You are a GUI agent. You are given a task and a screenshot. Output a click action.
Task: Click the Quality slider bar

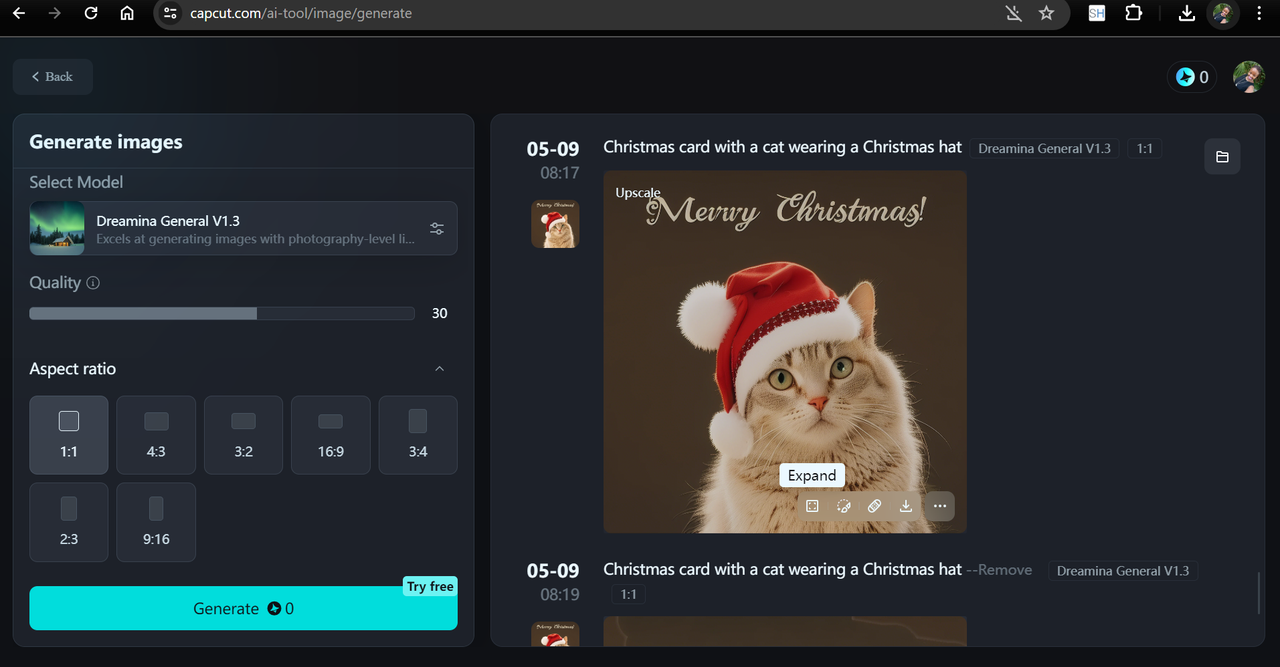(222, 313)
